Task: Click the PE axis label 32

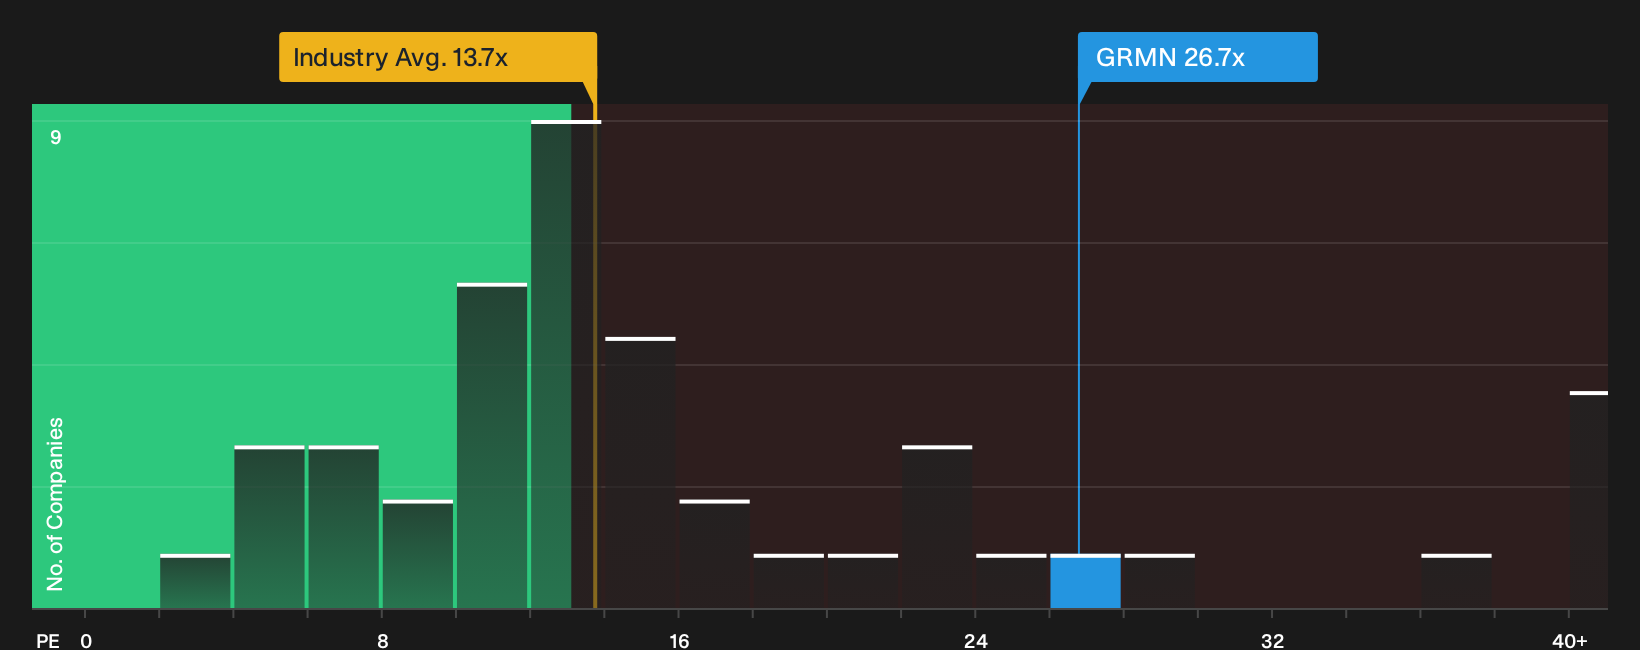Action: (x=1272, y=641)
